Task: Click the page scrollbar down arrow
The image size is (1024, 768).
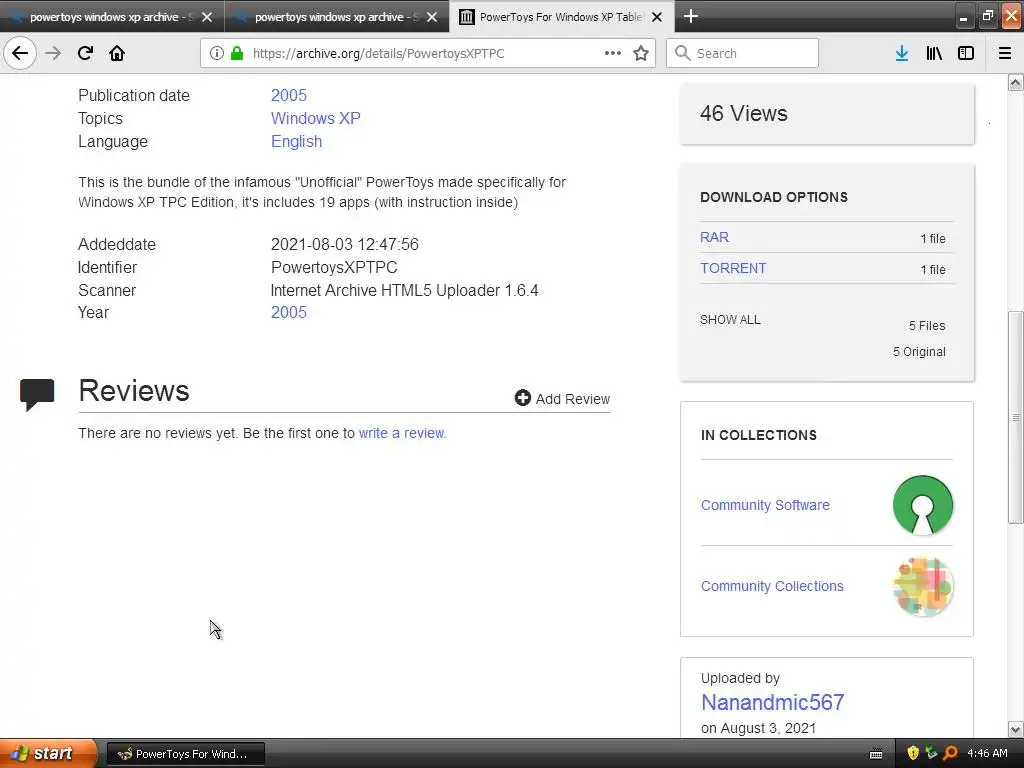Action: point(1016,729)
